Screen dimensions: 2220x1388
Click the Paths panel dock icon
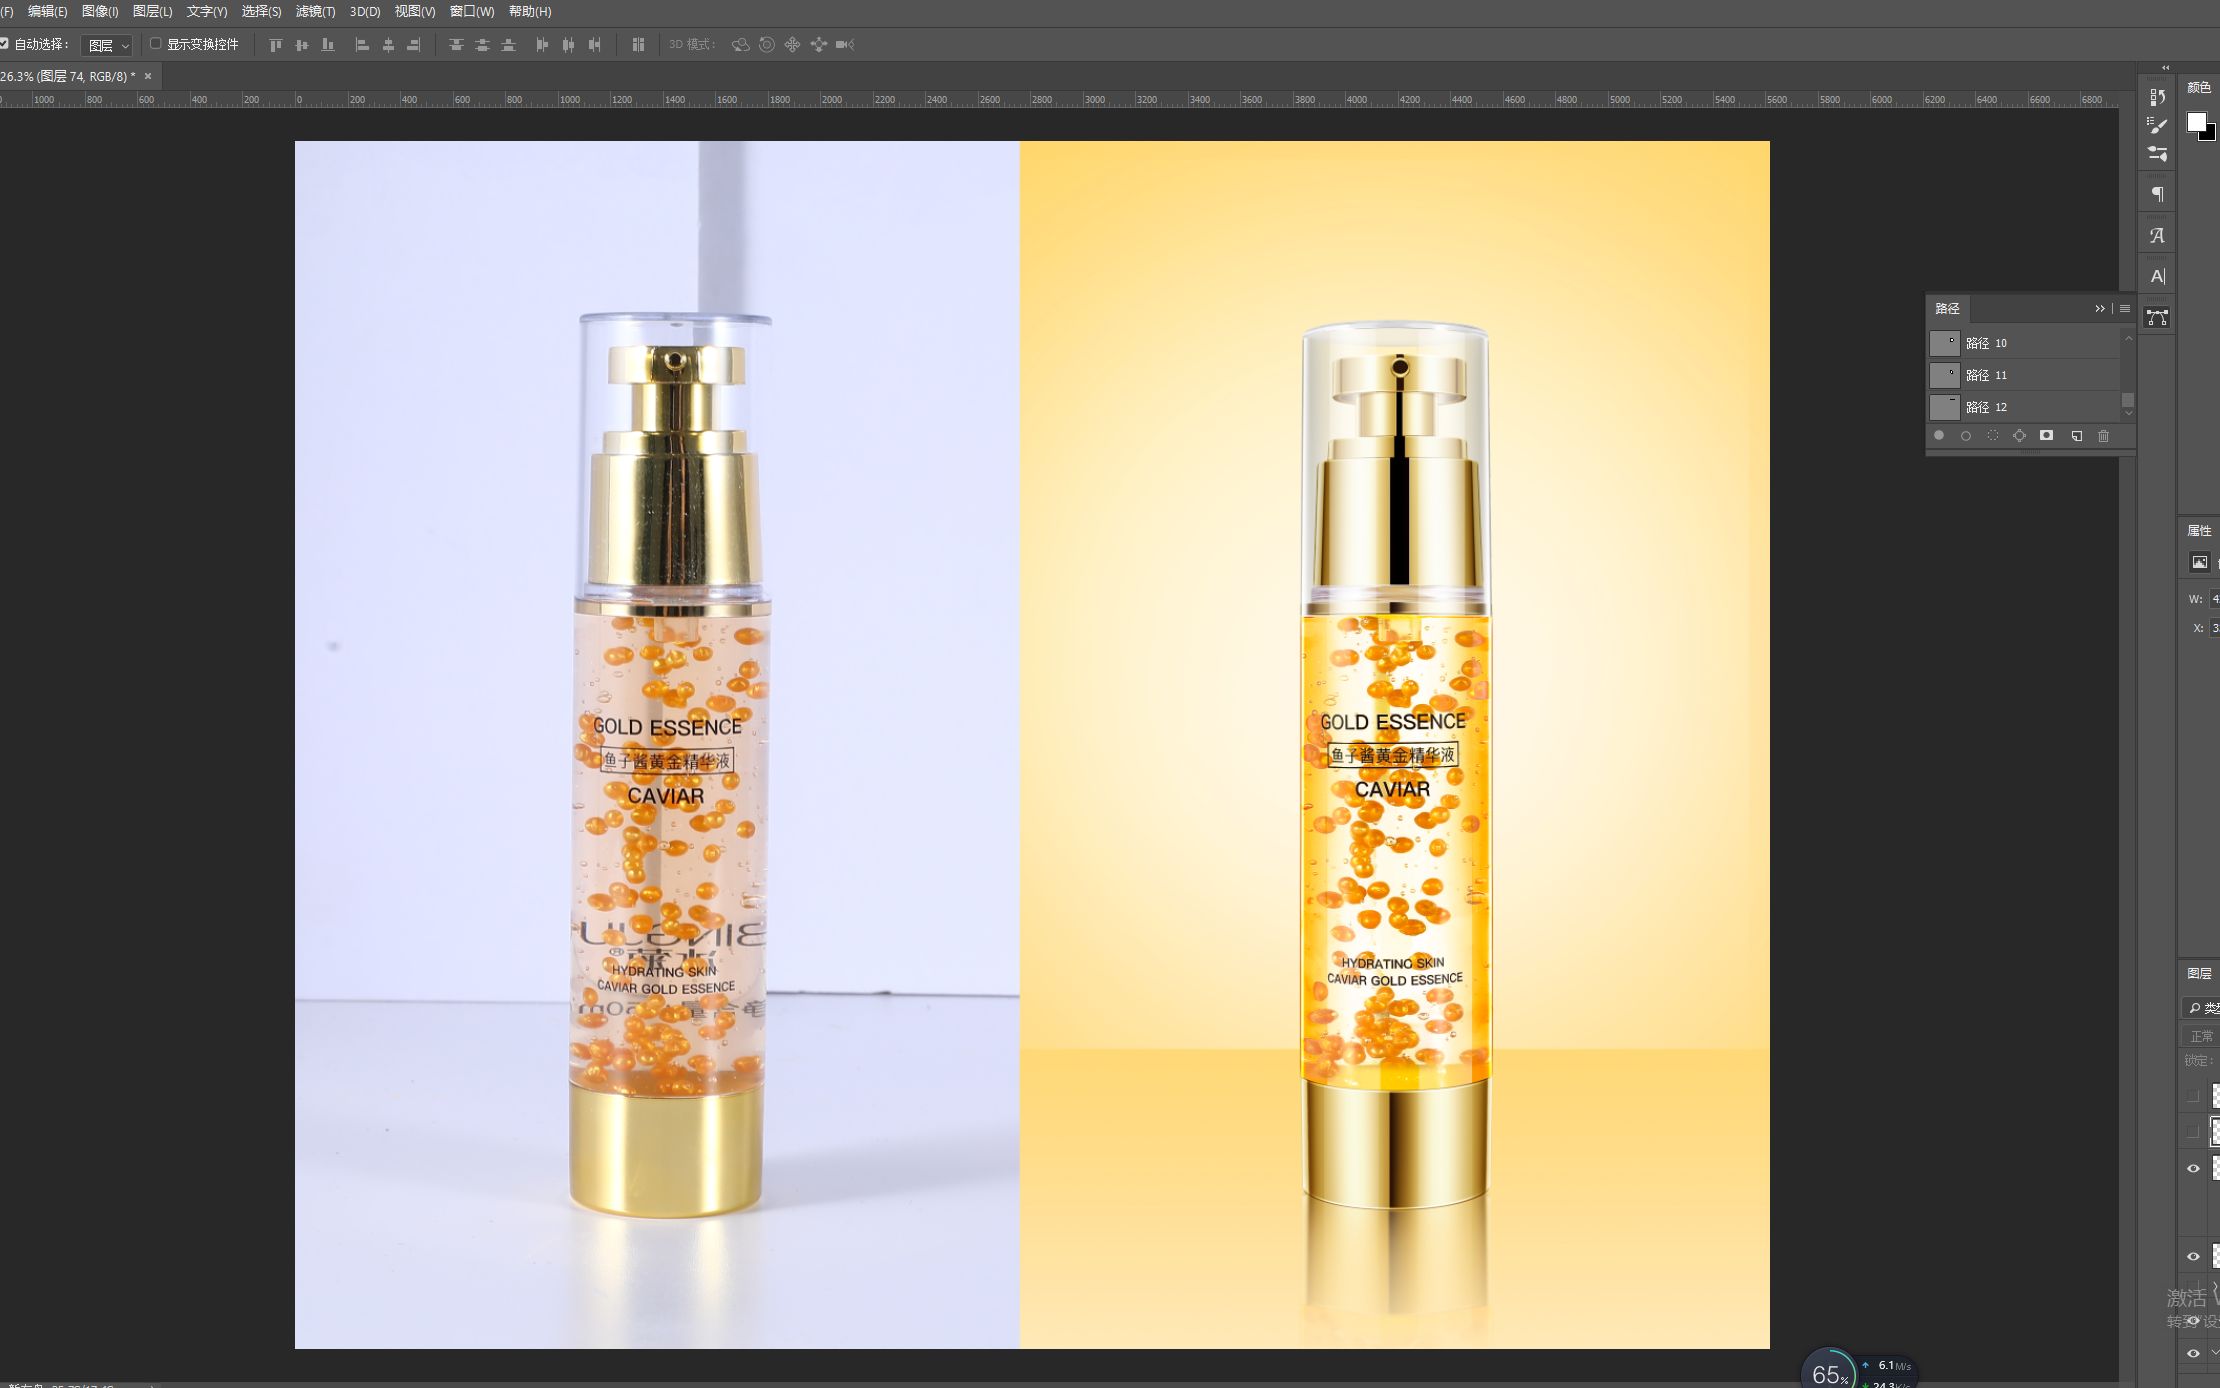(x=2157, y=318)
